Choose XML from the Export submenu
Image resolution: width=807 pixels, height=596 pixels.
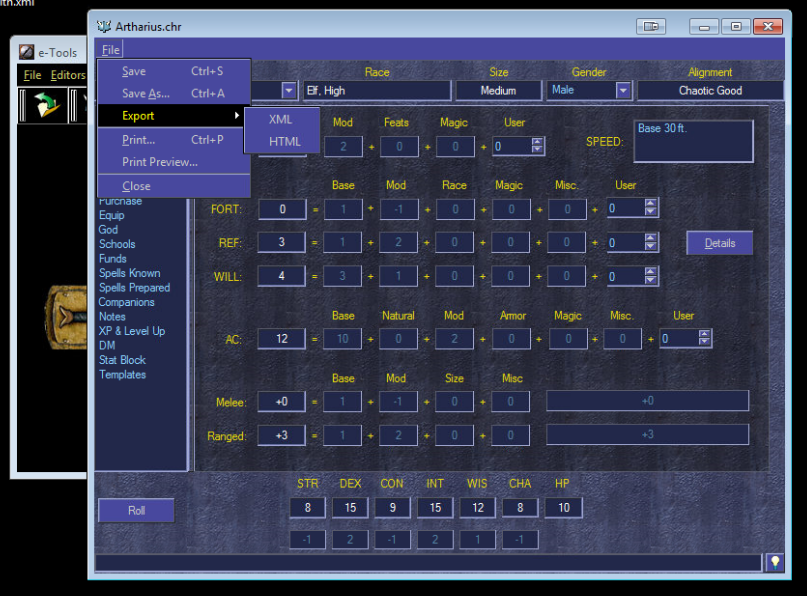[281, 119]
